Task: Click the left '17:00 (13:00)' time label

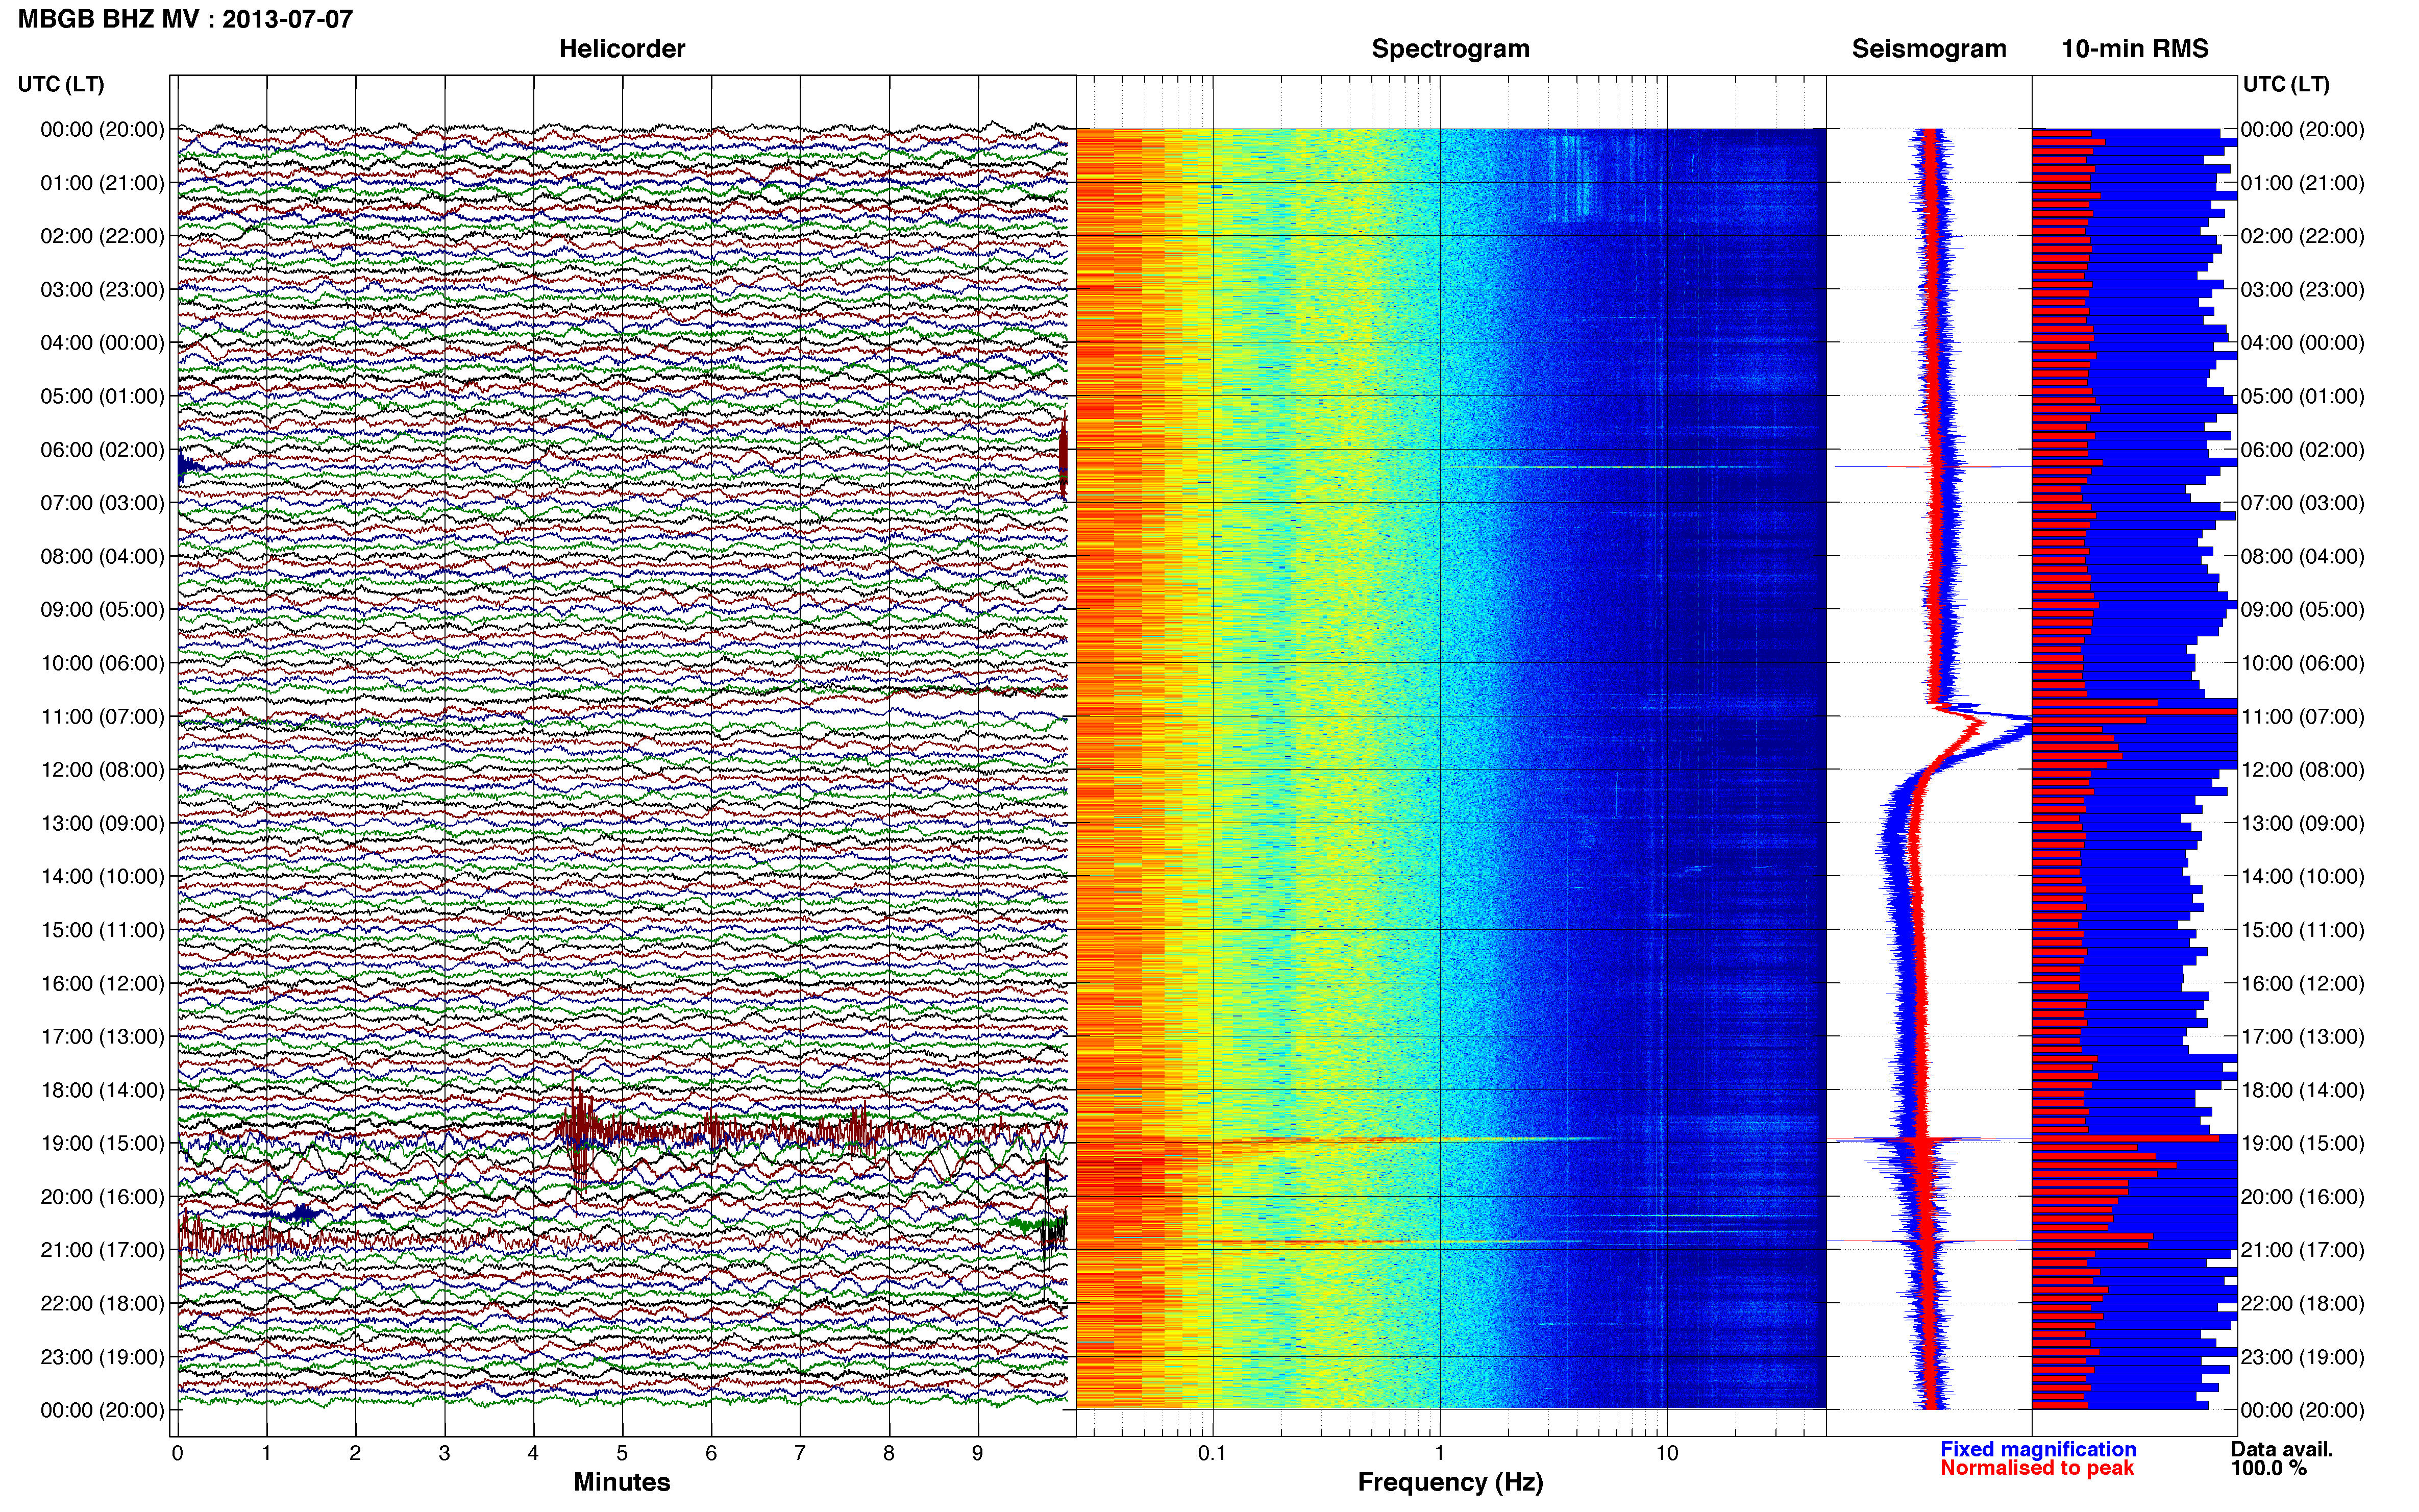Action: tap(102, 1037)
